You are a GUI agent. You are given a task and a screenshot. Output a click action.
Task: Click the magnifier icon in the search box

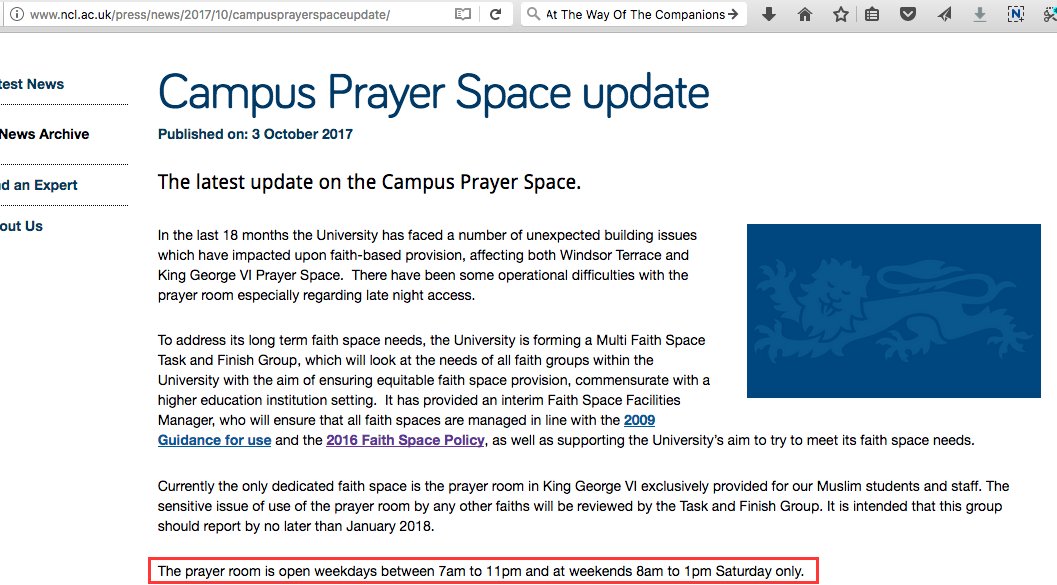[533, 13]
